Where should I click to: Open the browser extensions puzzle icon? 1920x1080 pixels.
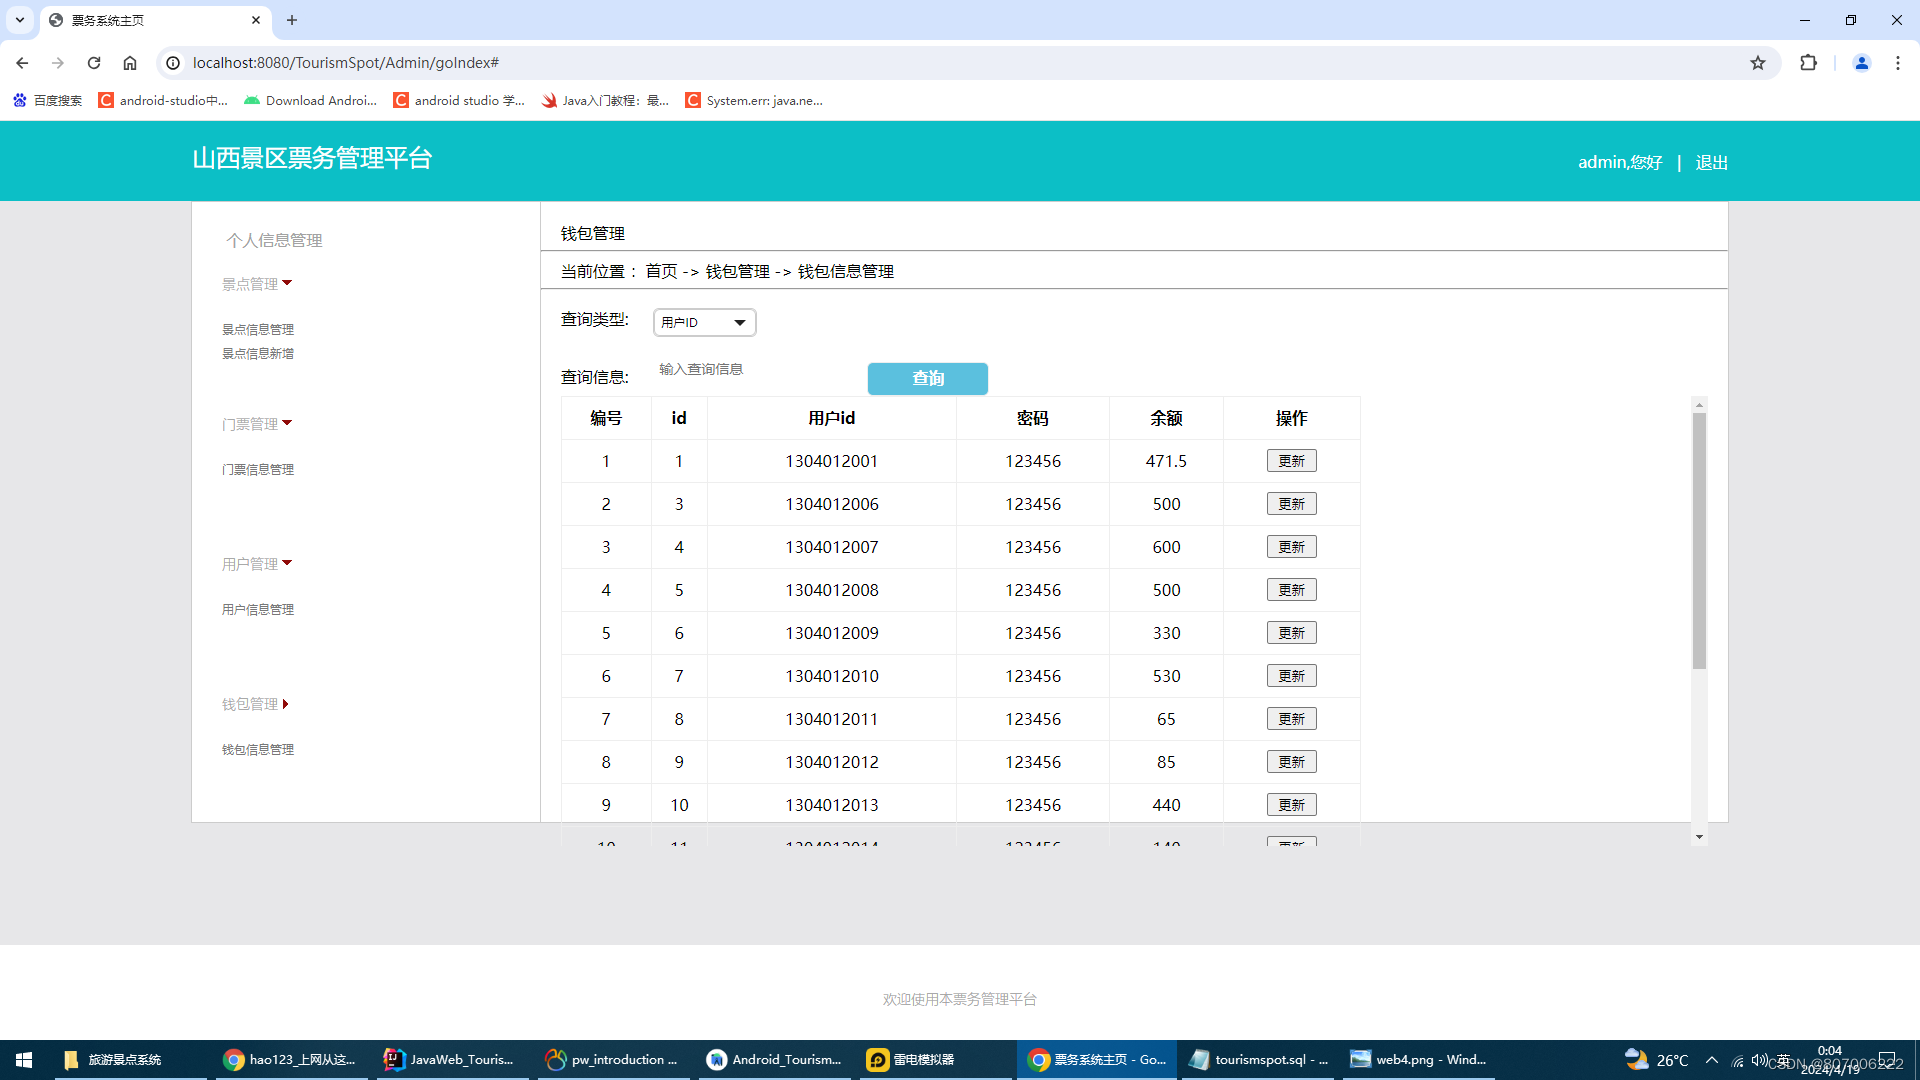click(x=1808, y=63)
